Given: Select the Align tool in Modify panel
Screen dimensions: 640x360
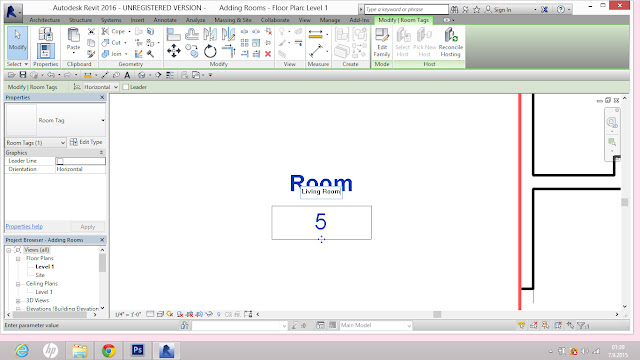Looking at the screenshot, I should click(173, 34).
